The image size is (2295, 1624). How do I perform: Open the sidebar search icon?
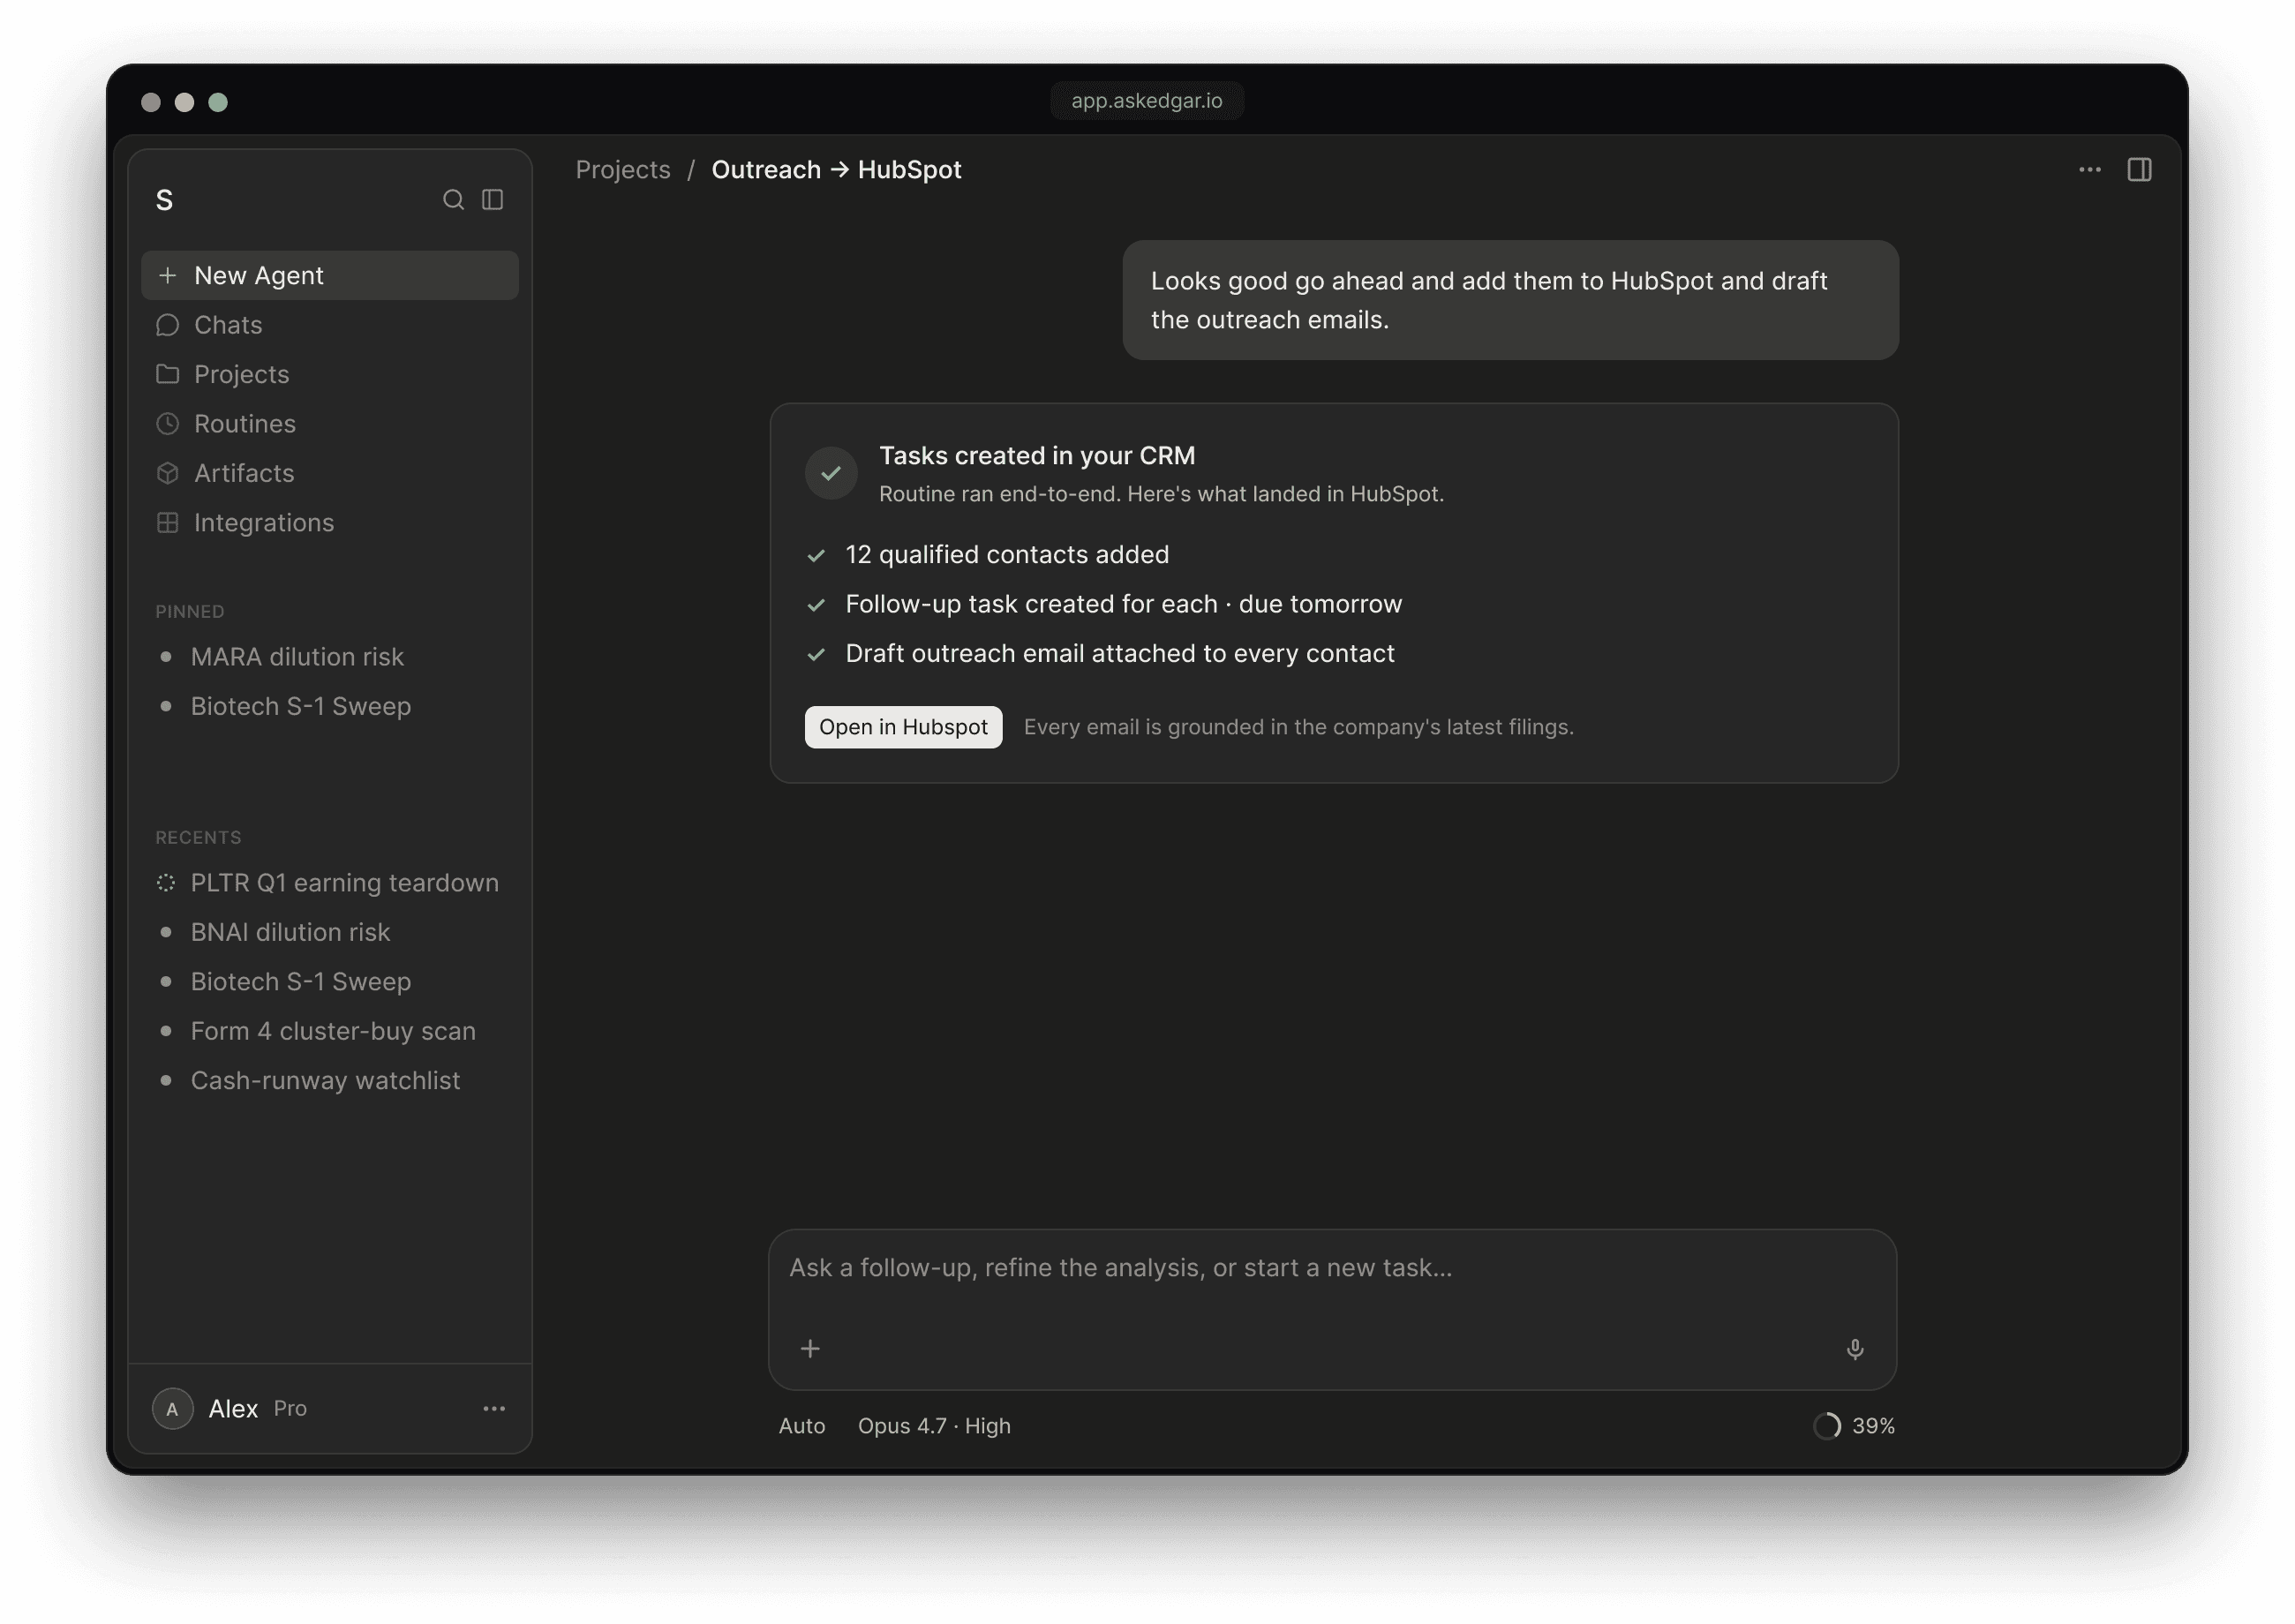[453, 200]
